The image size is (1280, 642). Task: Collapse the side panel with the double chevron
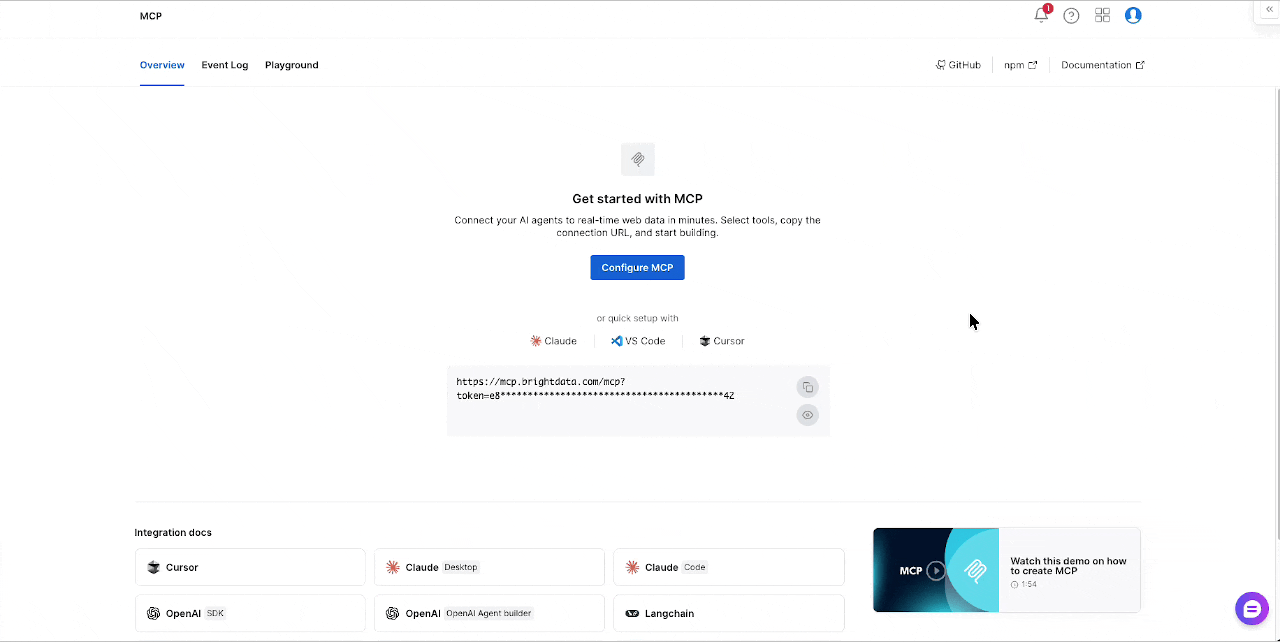(x=1270, y=9)
